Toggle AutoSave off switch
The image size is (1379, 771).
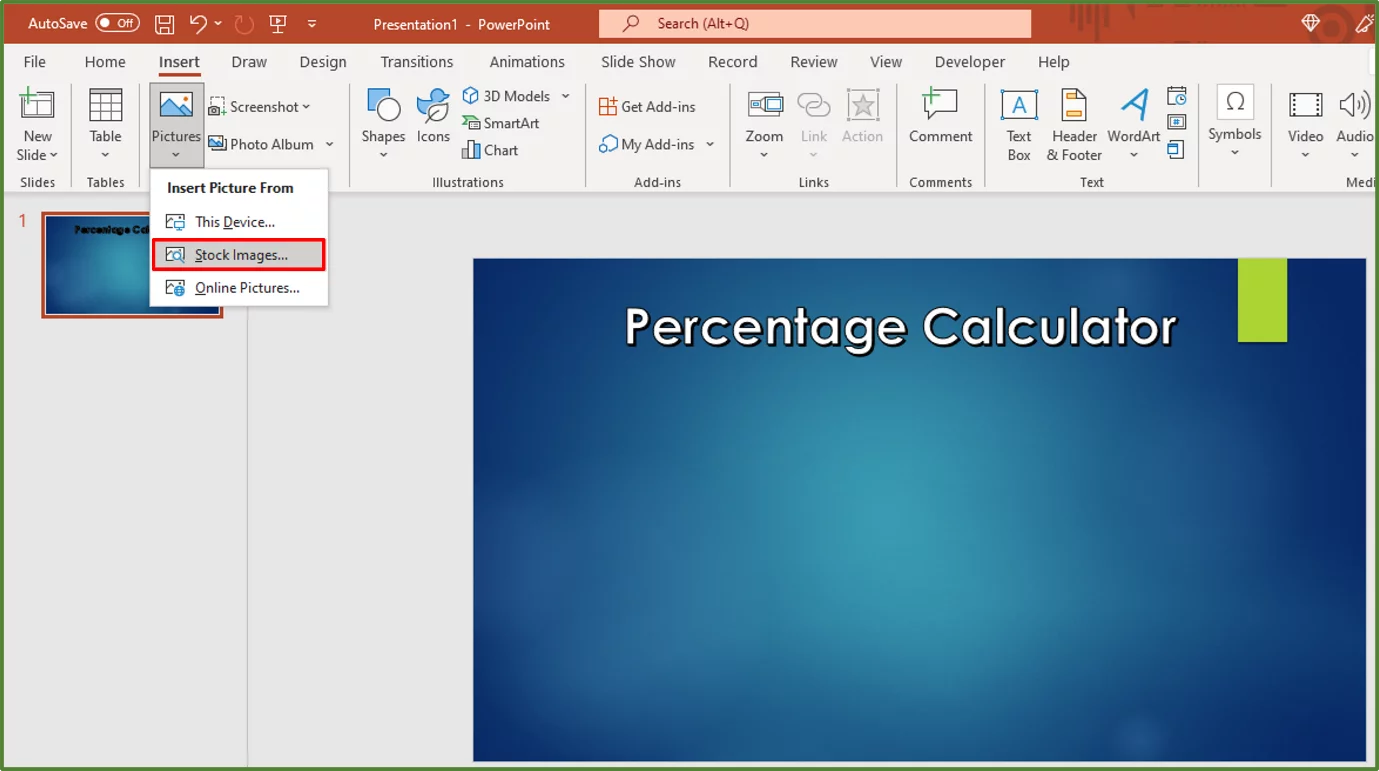117,22
